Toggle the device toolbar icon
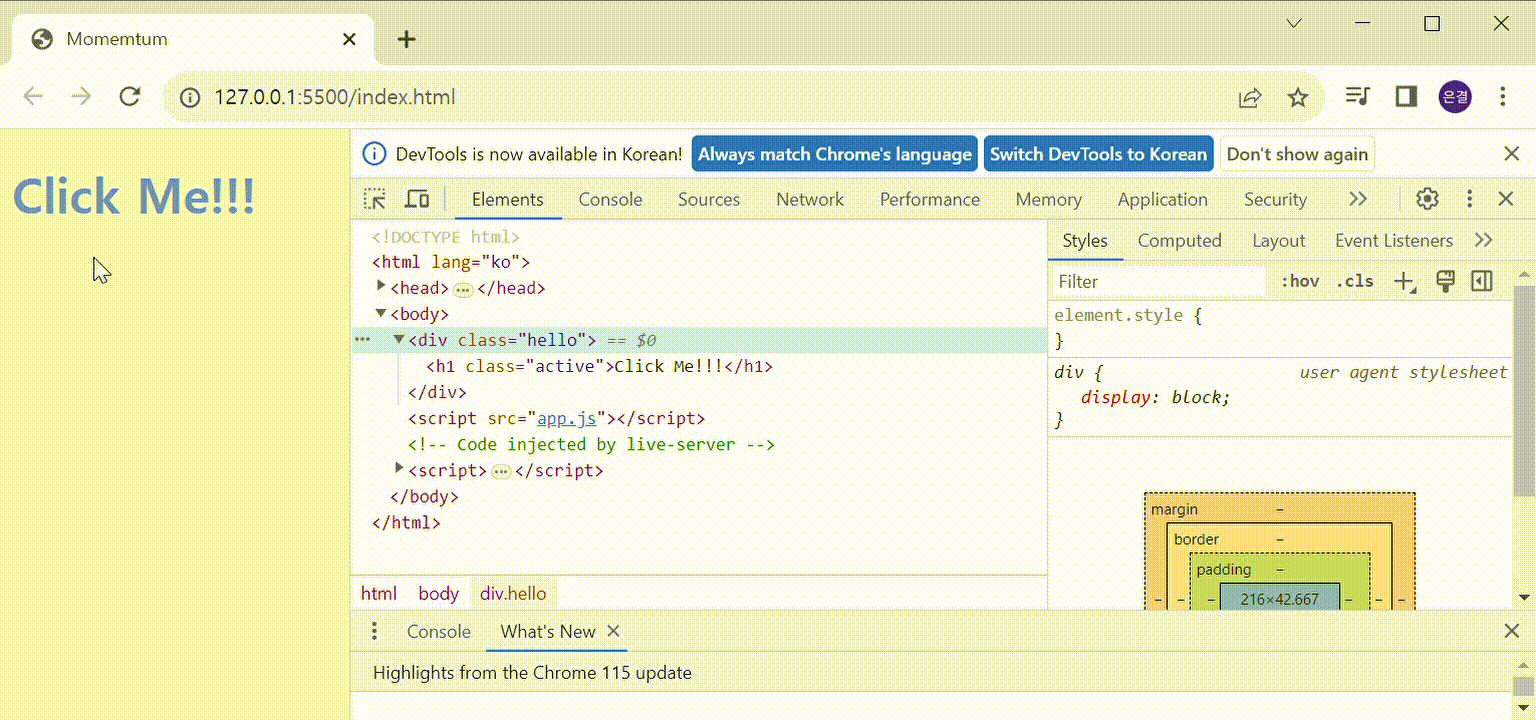The image size is (1536, 720). tap(417, 199)
